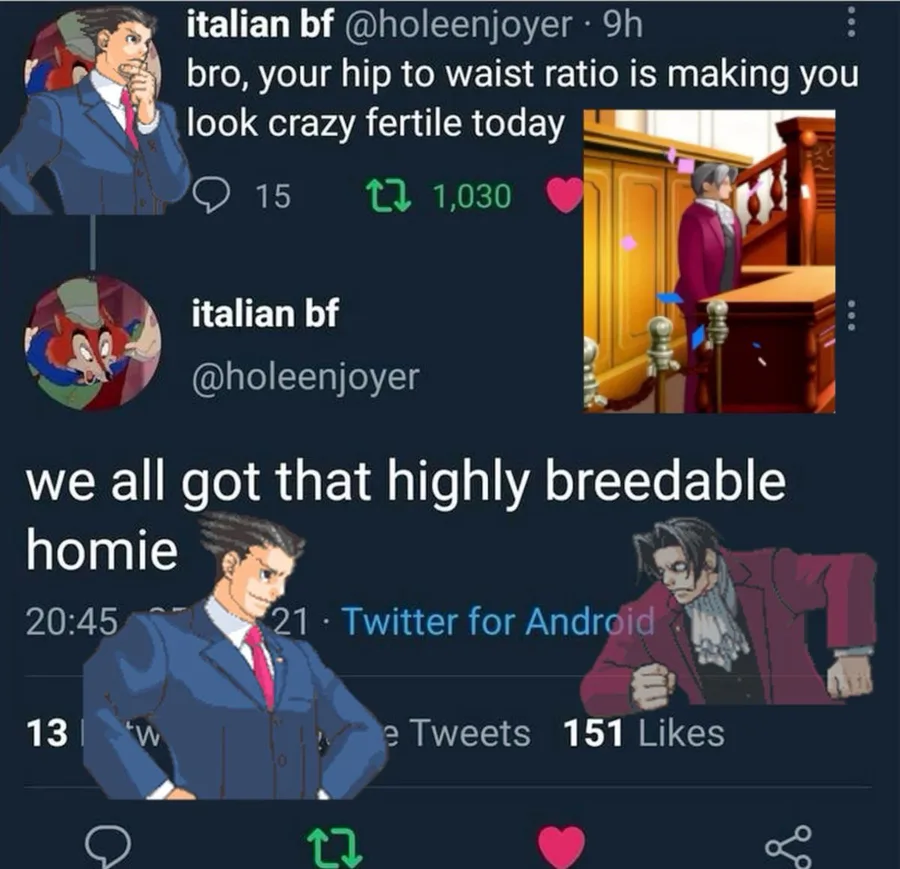The height and width of the screenshot is (869, 900).
Task: Open the round fox cartoon profile avatar
Action: pyautogui.click(x=92, y=343)
